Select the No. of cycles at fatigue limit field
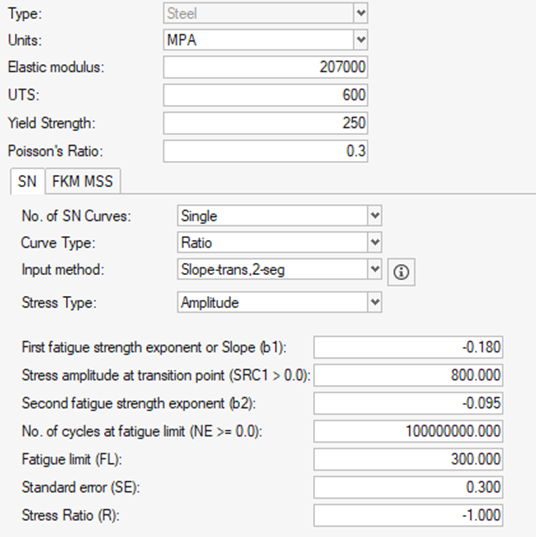The image size is (536, 537). [408, 431]
